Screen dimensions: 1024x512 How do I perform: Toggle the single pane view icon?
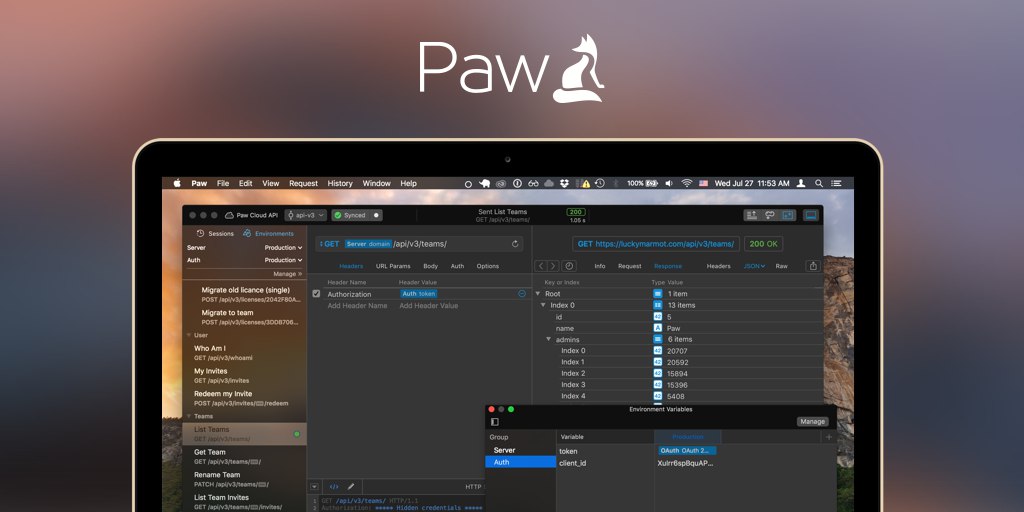810,214
